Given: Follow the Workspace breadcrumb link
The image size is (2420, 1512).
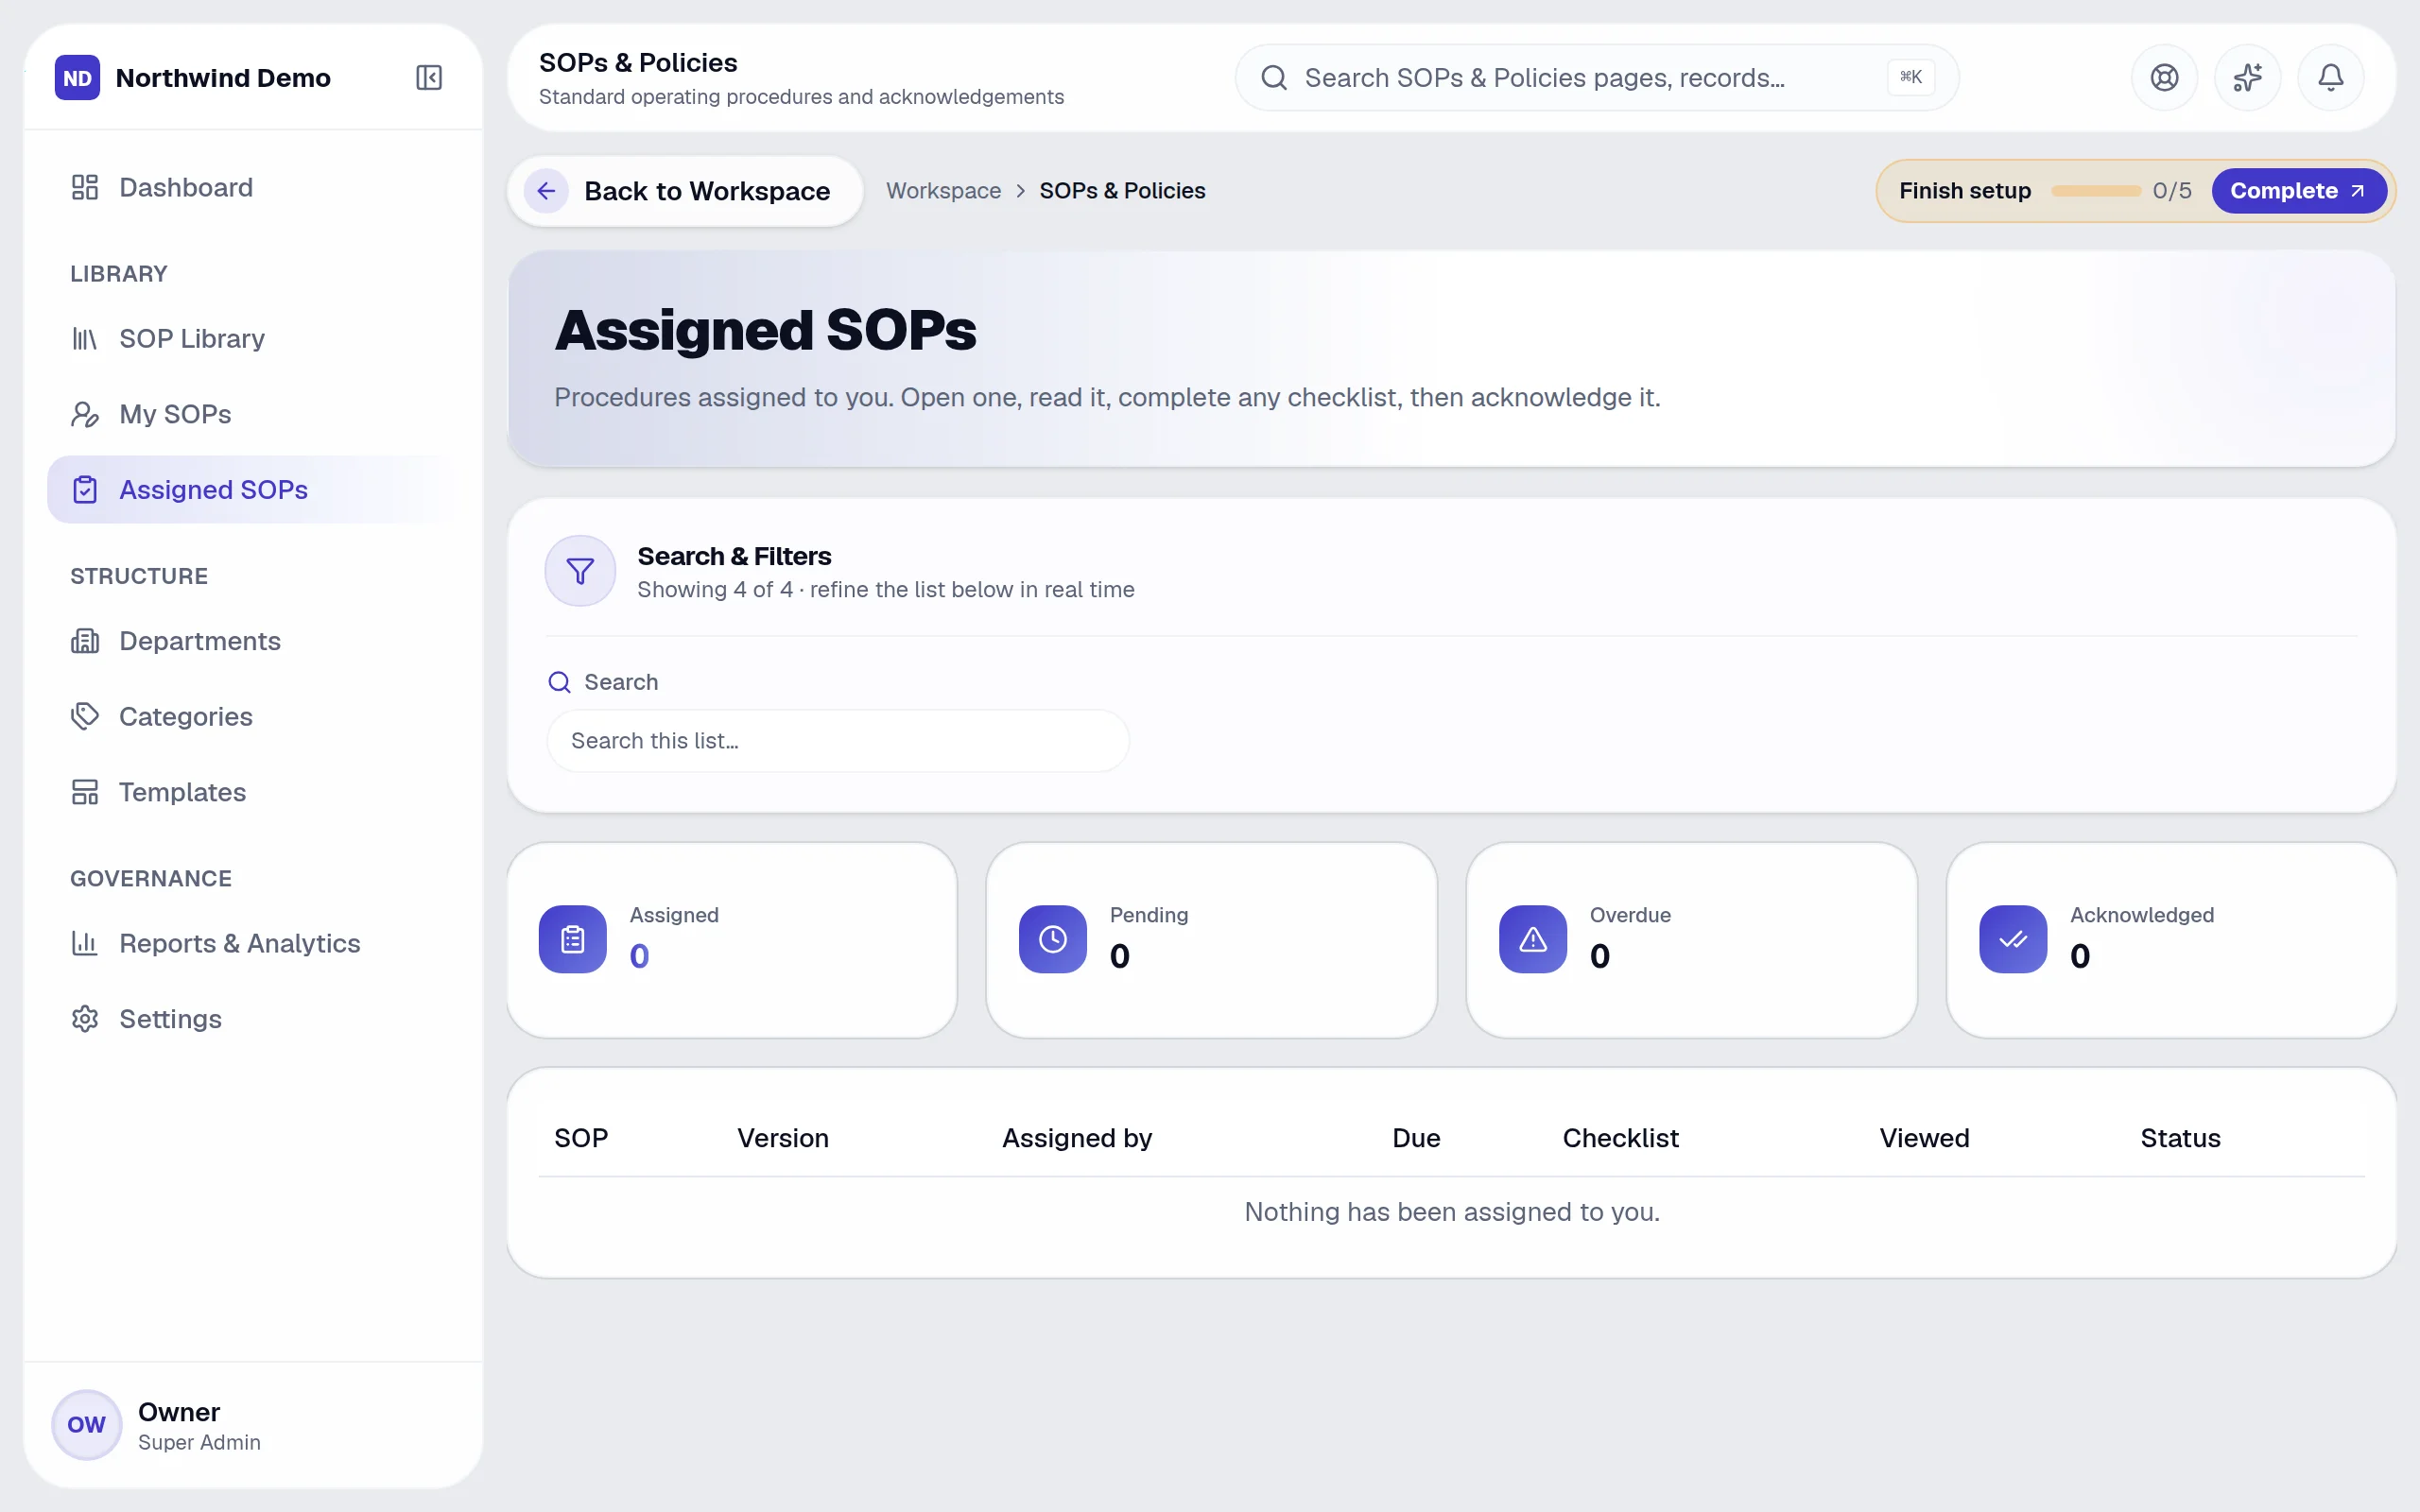Looking at the screenshot, I should 943,191.
